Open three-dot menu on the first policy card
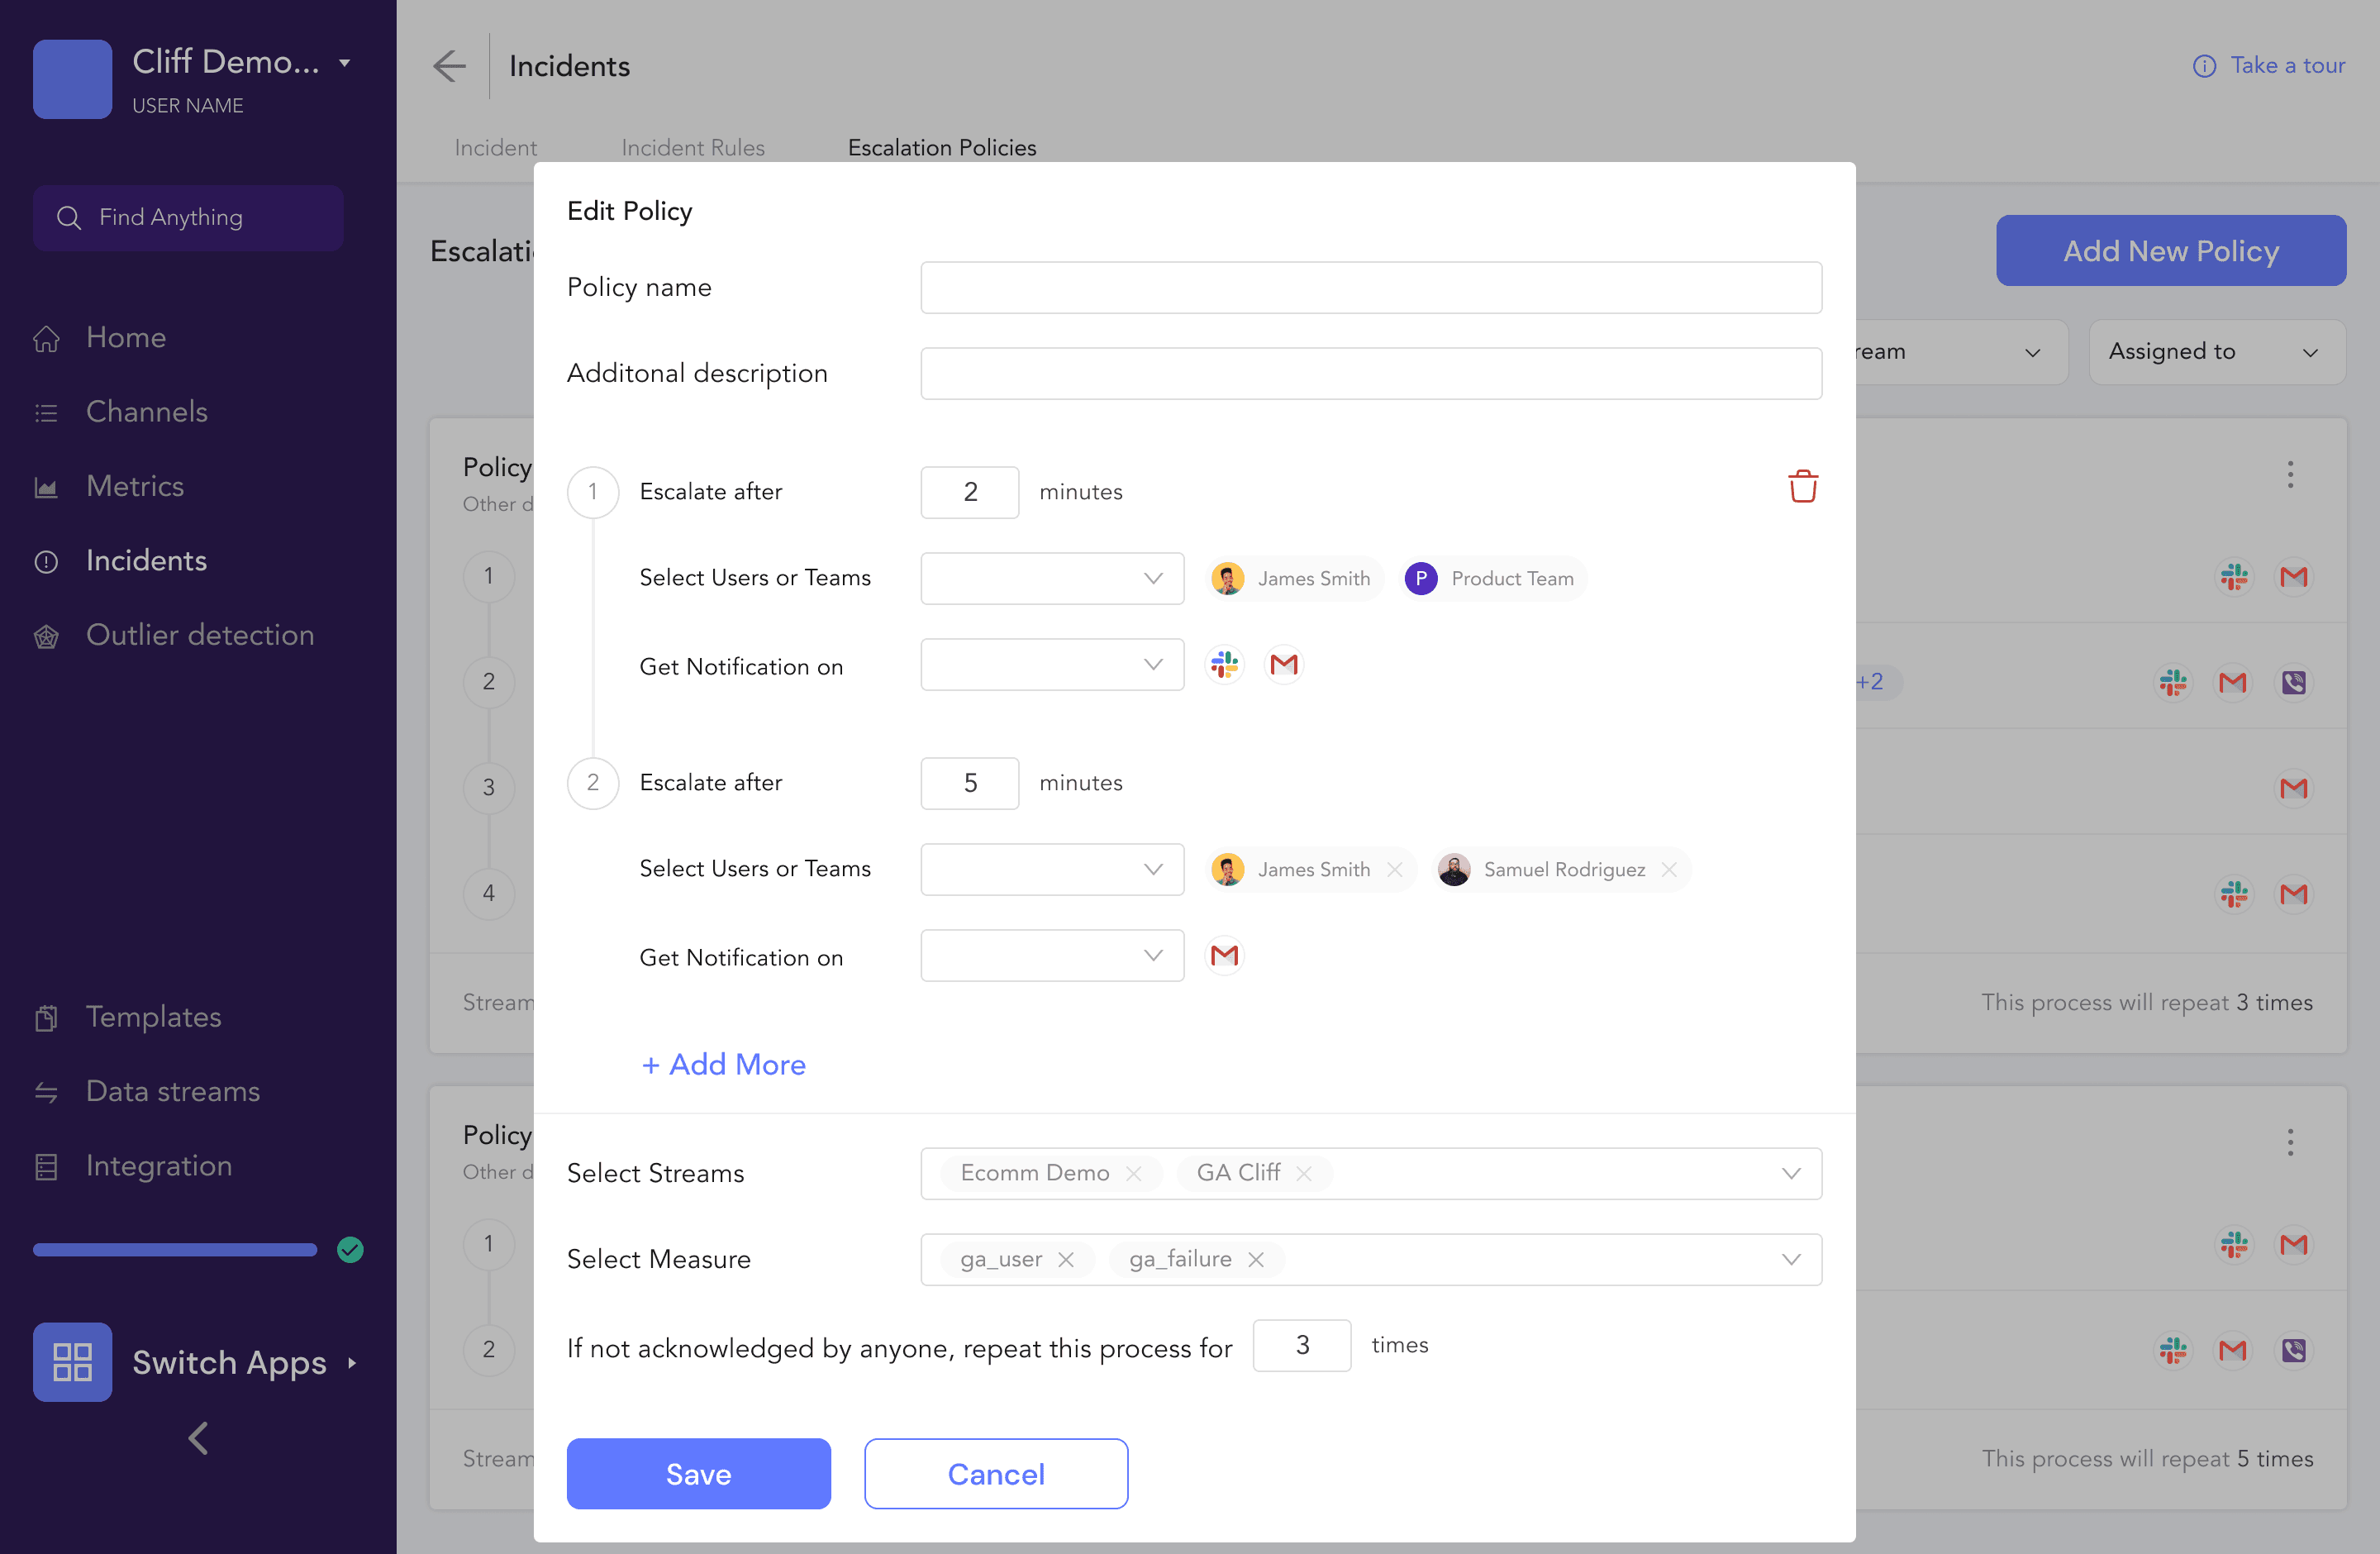2380x1554 pixels. click(x=2289, y=473)
